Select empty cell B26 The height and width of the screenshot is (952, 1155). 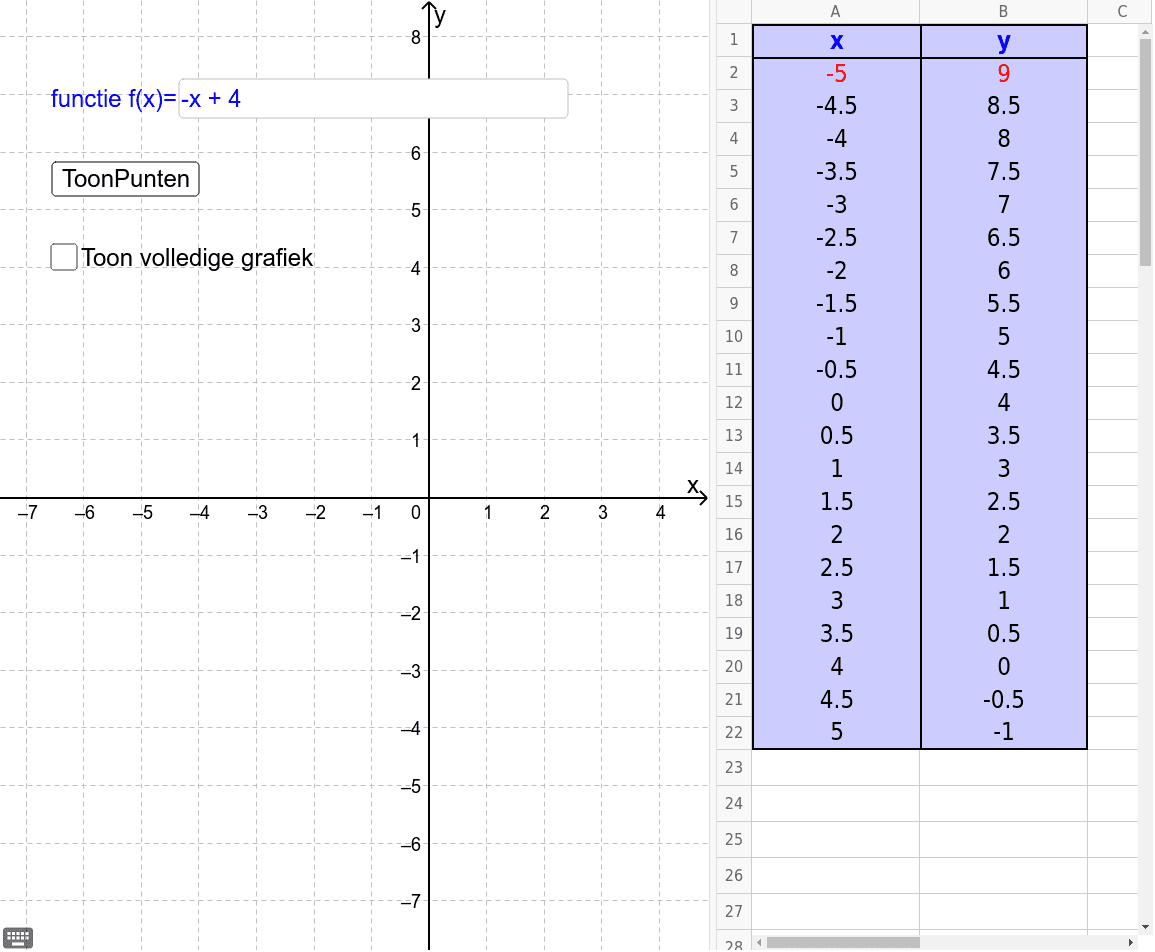tap(1003, 875)
